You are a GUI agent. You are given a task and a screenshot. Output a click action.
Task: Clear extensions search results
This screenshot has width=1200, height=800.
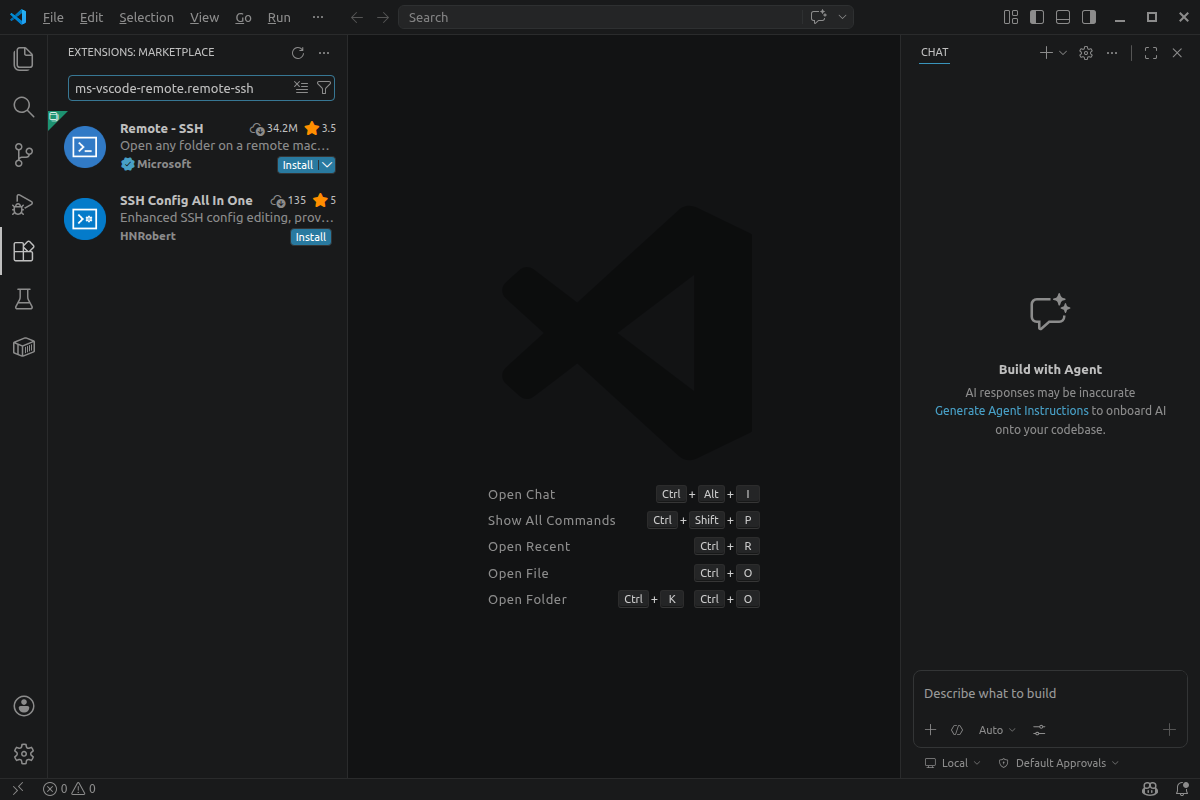301,88
